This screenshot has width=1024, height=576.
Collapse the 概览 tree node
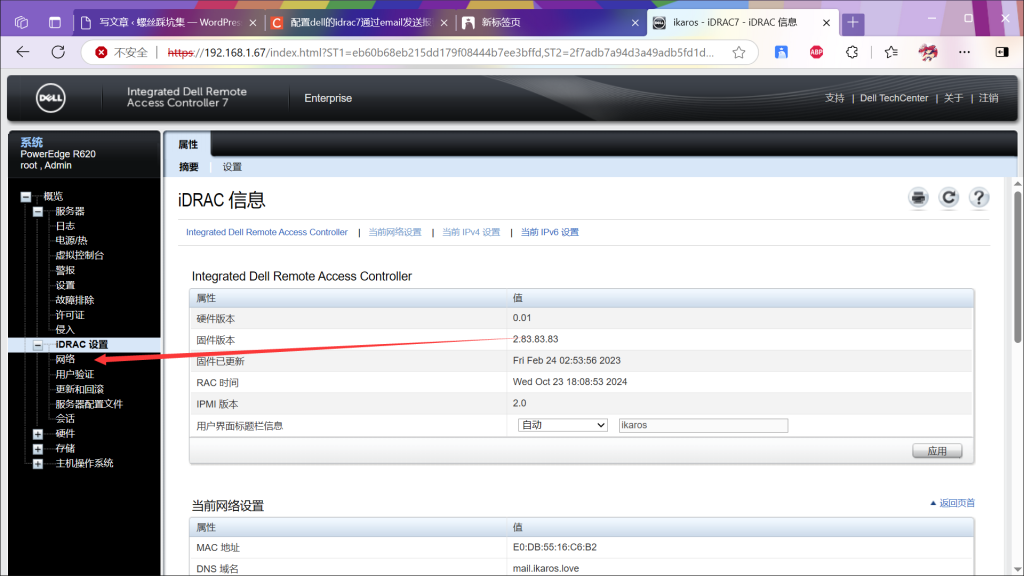[x=25, y=197]
